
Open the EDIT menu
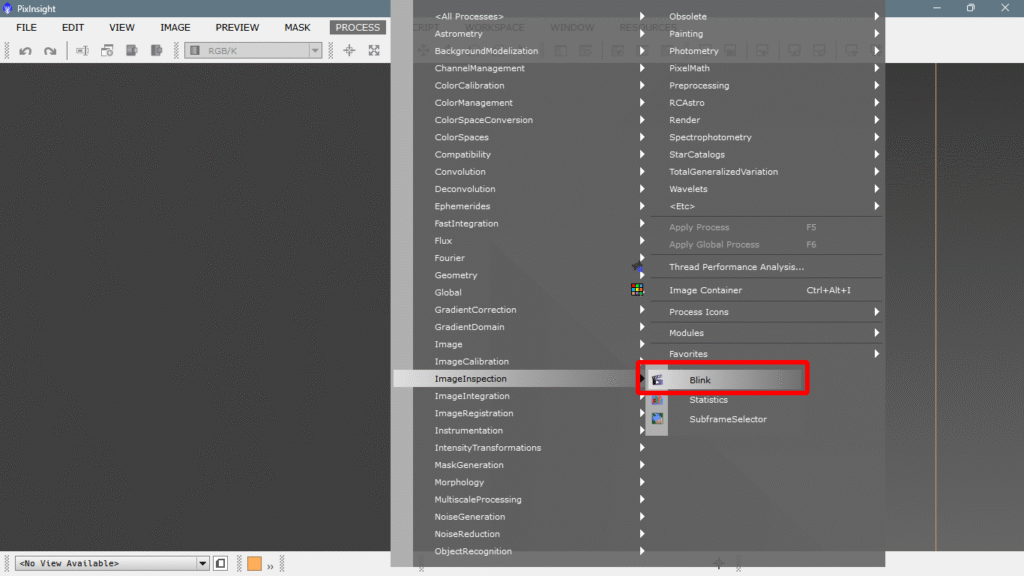coord(73,27)
